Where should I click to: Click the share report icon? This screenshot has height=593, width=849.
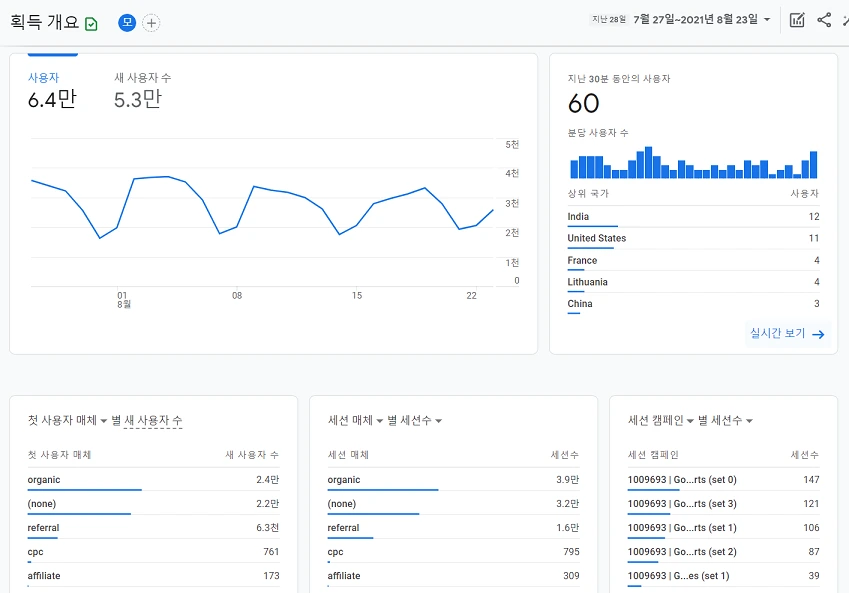point(824,20)
